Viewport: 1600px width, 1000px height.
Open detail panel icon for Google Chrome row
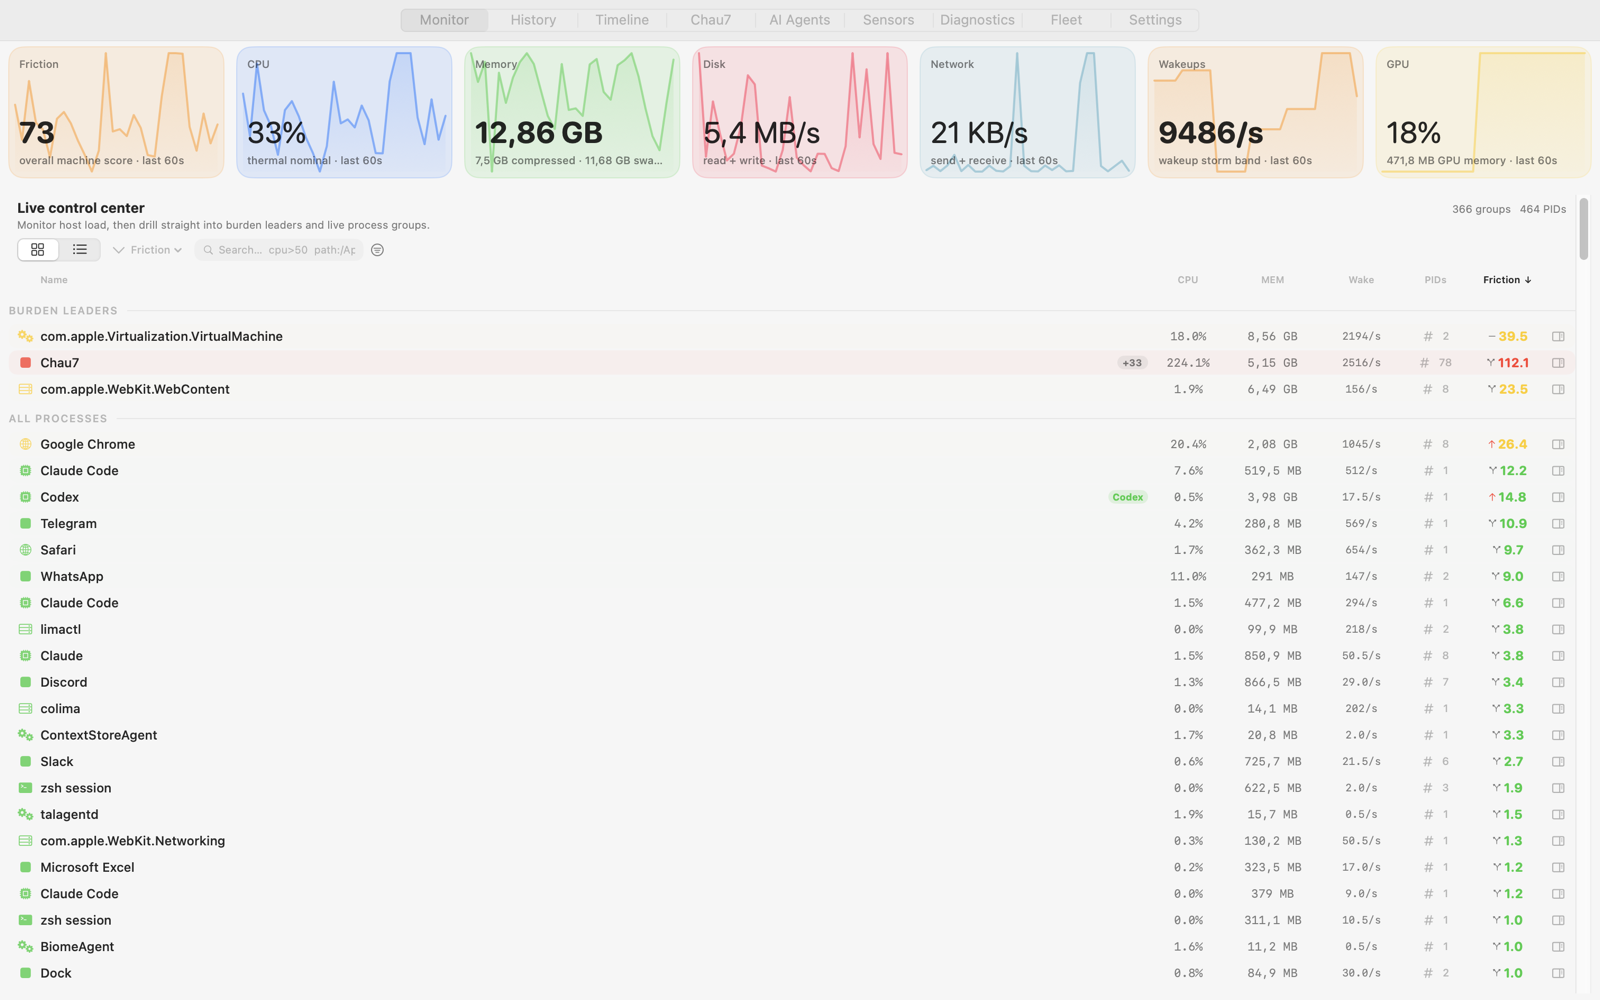(x=1558, y=444)
